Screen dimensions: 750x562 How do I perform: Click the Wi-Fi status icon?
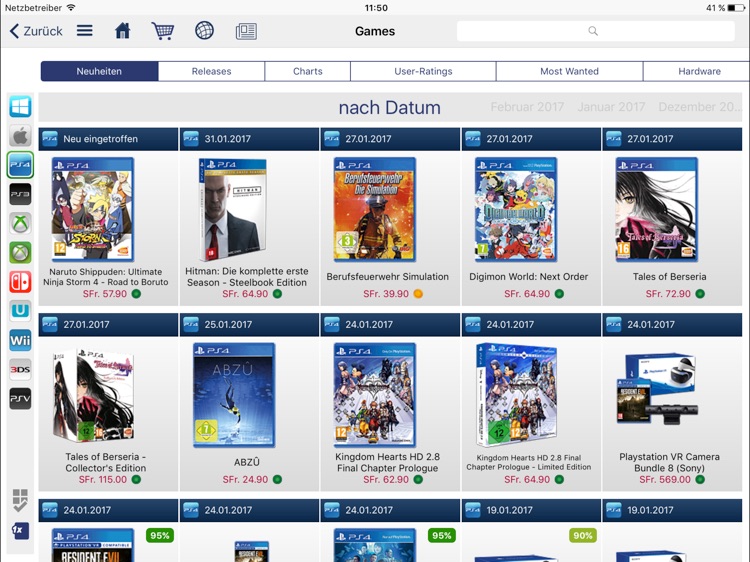tap(71, 8)
